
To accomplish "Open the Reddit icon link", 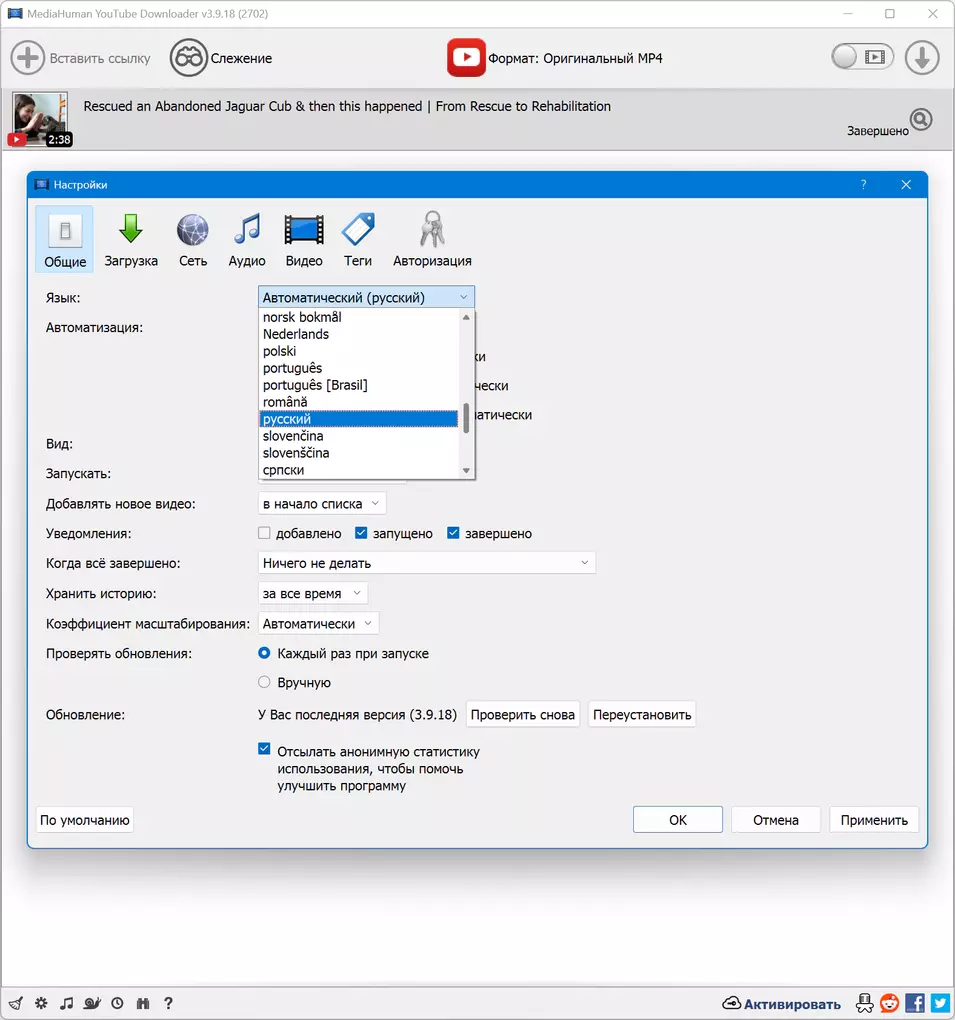I will (x=889, y=1003).
